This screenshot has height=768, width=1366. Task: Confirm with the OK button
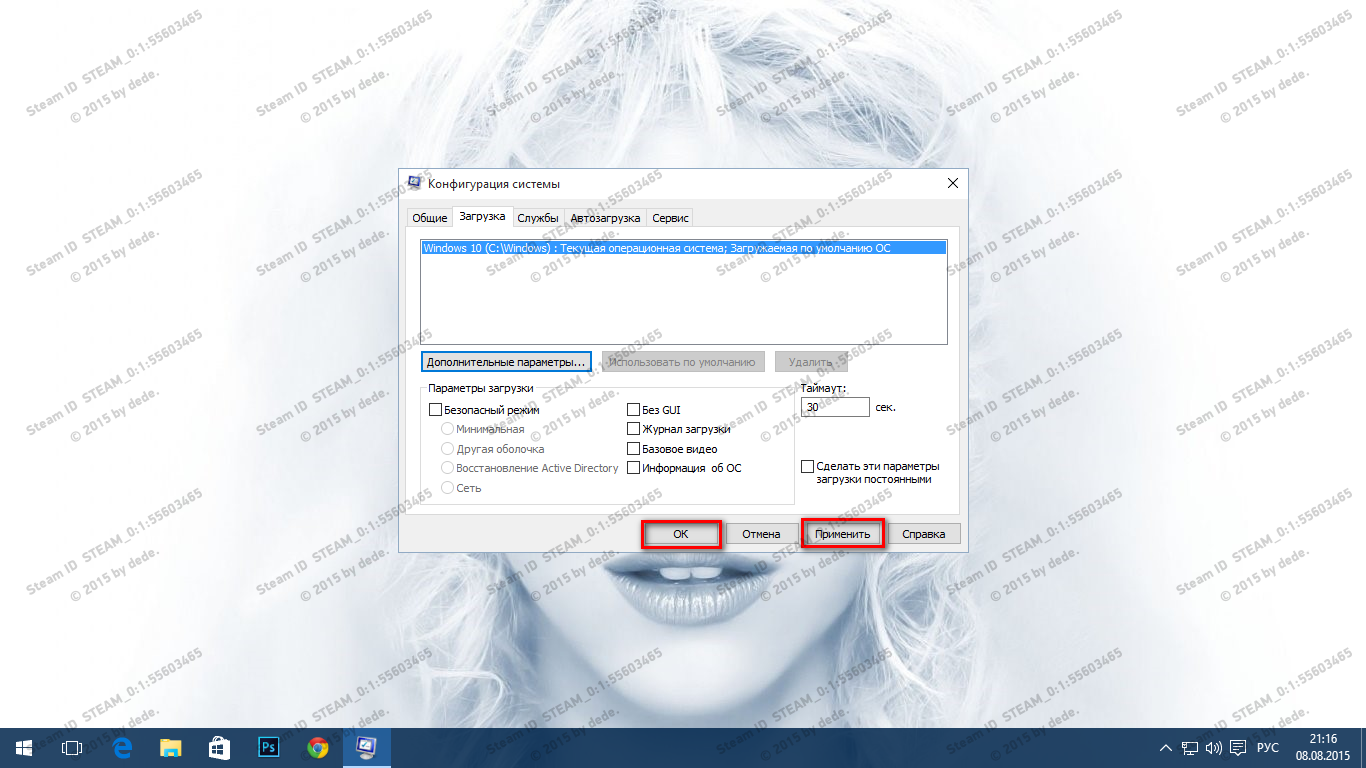click(680, 534)
